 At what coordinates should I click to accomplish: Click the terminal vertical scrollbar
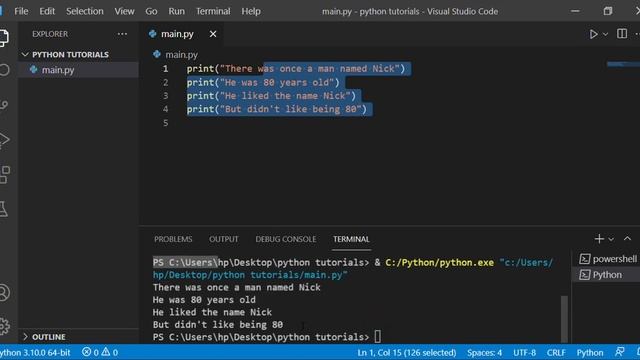pyautogui.click(x=564, y=319)
